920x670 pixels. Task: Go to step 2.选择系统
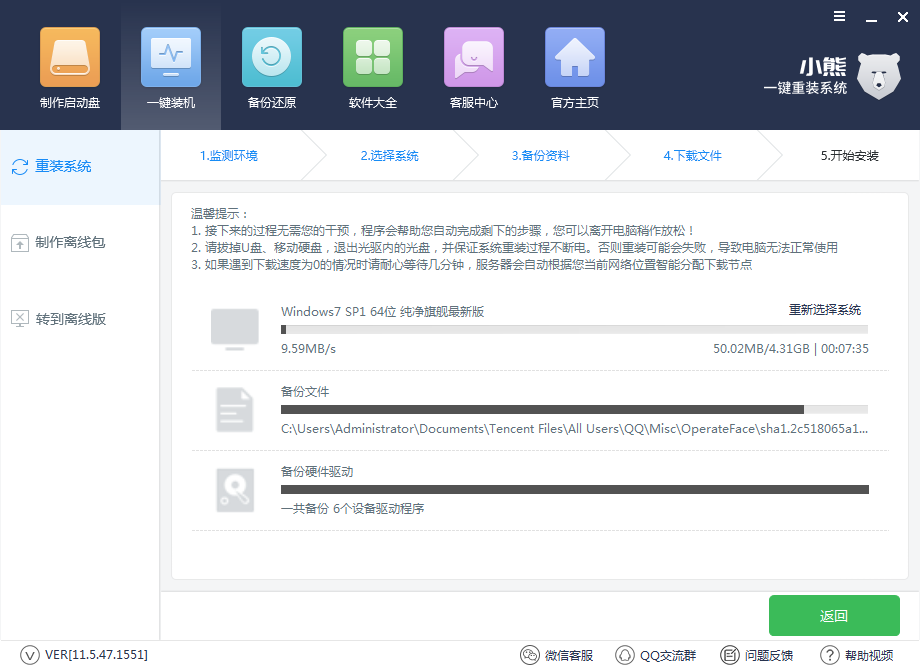pos(389,155)
